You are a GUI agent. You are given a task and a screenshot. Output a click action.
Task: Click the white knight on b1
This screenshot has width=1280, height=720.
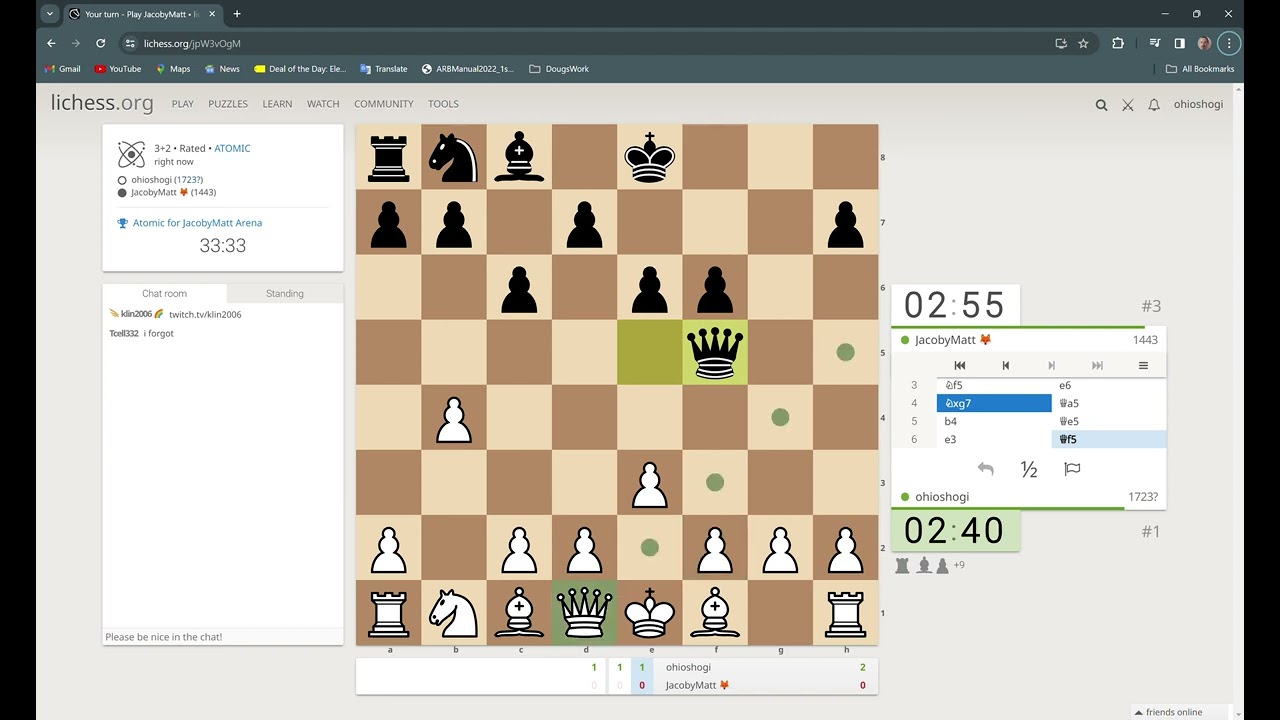tap(454, 613)
